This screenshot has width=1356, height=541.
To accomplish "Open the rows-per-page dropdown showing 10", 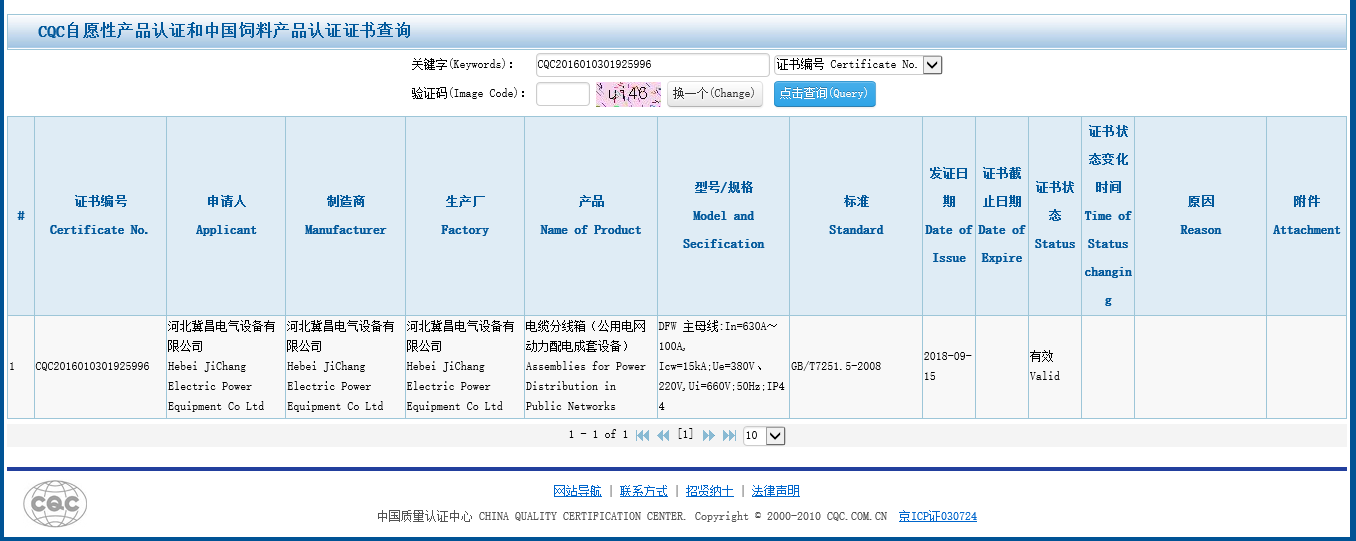I will point(764,436).
